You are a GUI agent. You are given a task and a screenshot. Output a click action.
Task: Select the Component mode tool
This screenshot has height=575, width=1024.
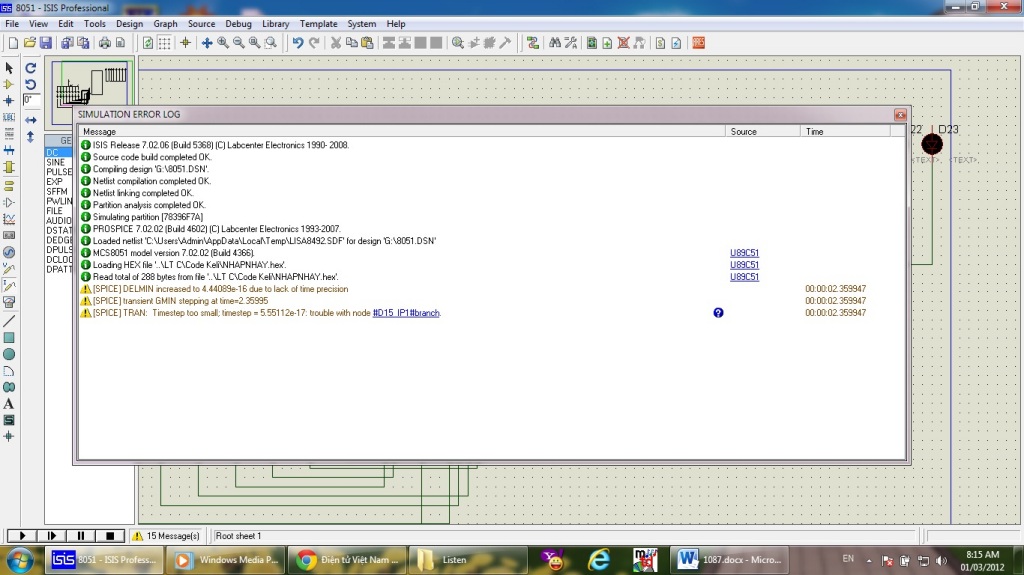tap(9, 84)
